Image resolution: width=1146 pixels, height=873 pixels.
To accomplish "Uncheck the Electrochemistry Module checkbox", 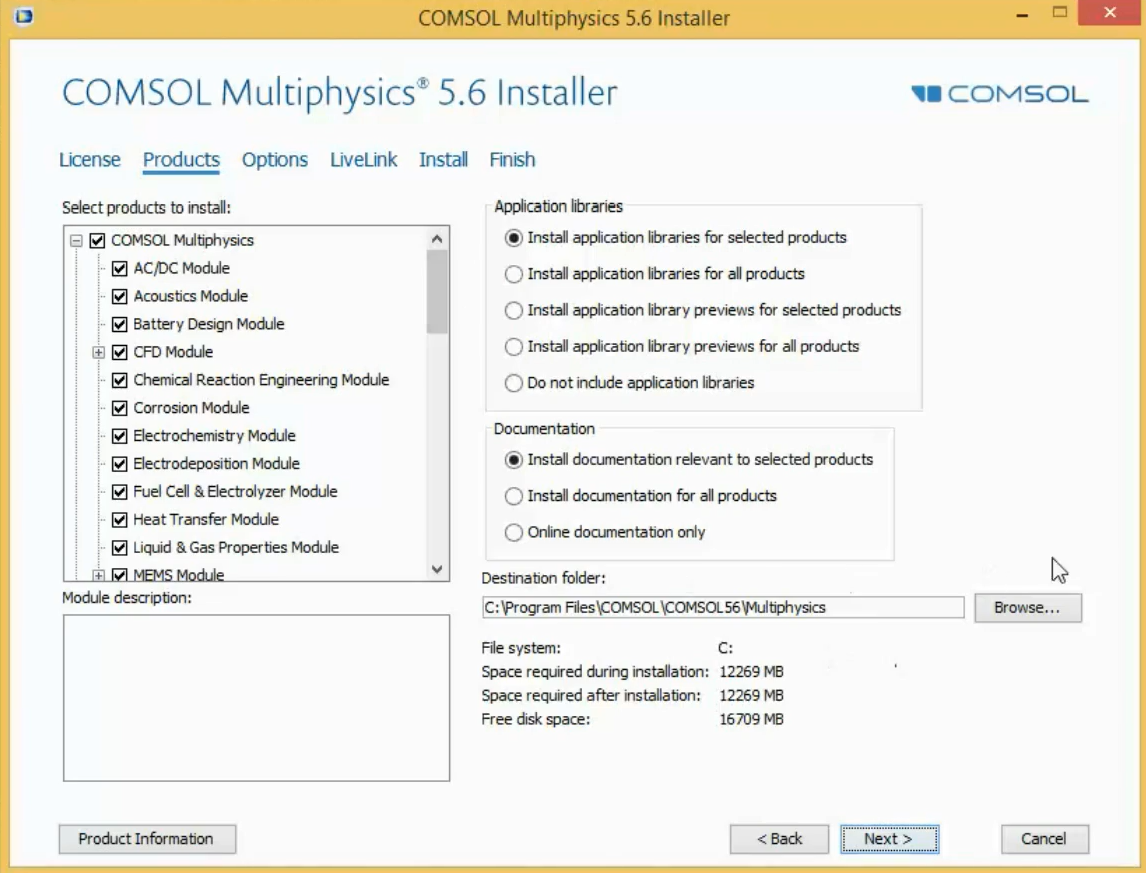I will click(x=120, y=436).
